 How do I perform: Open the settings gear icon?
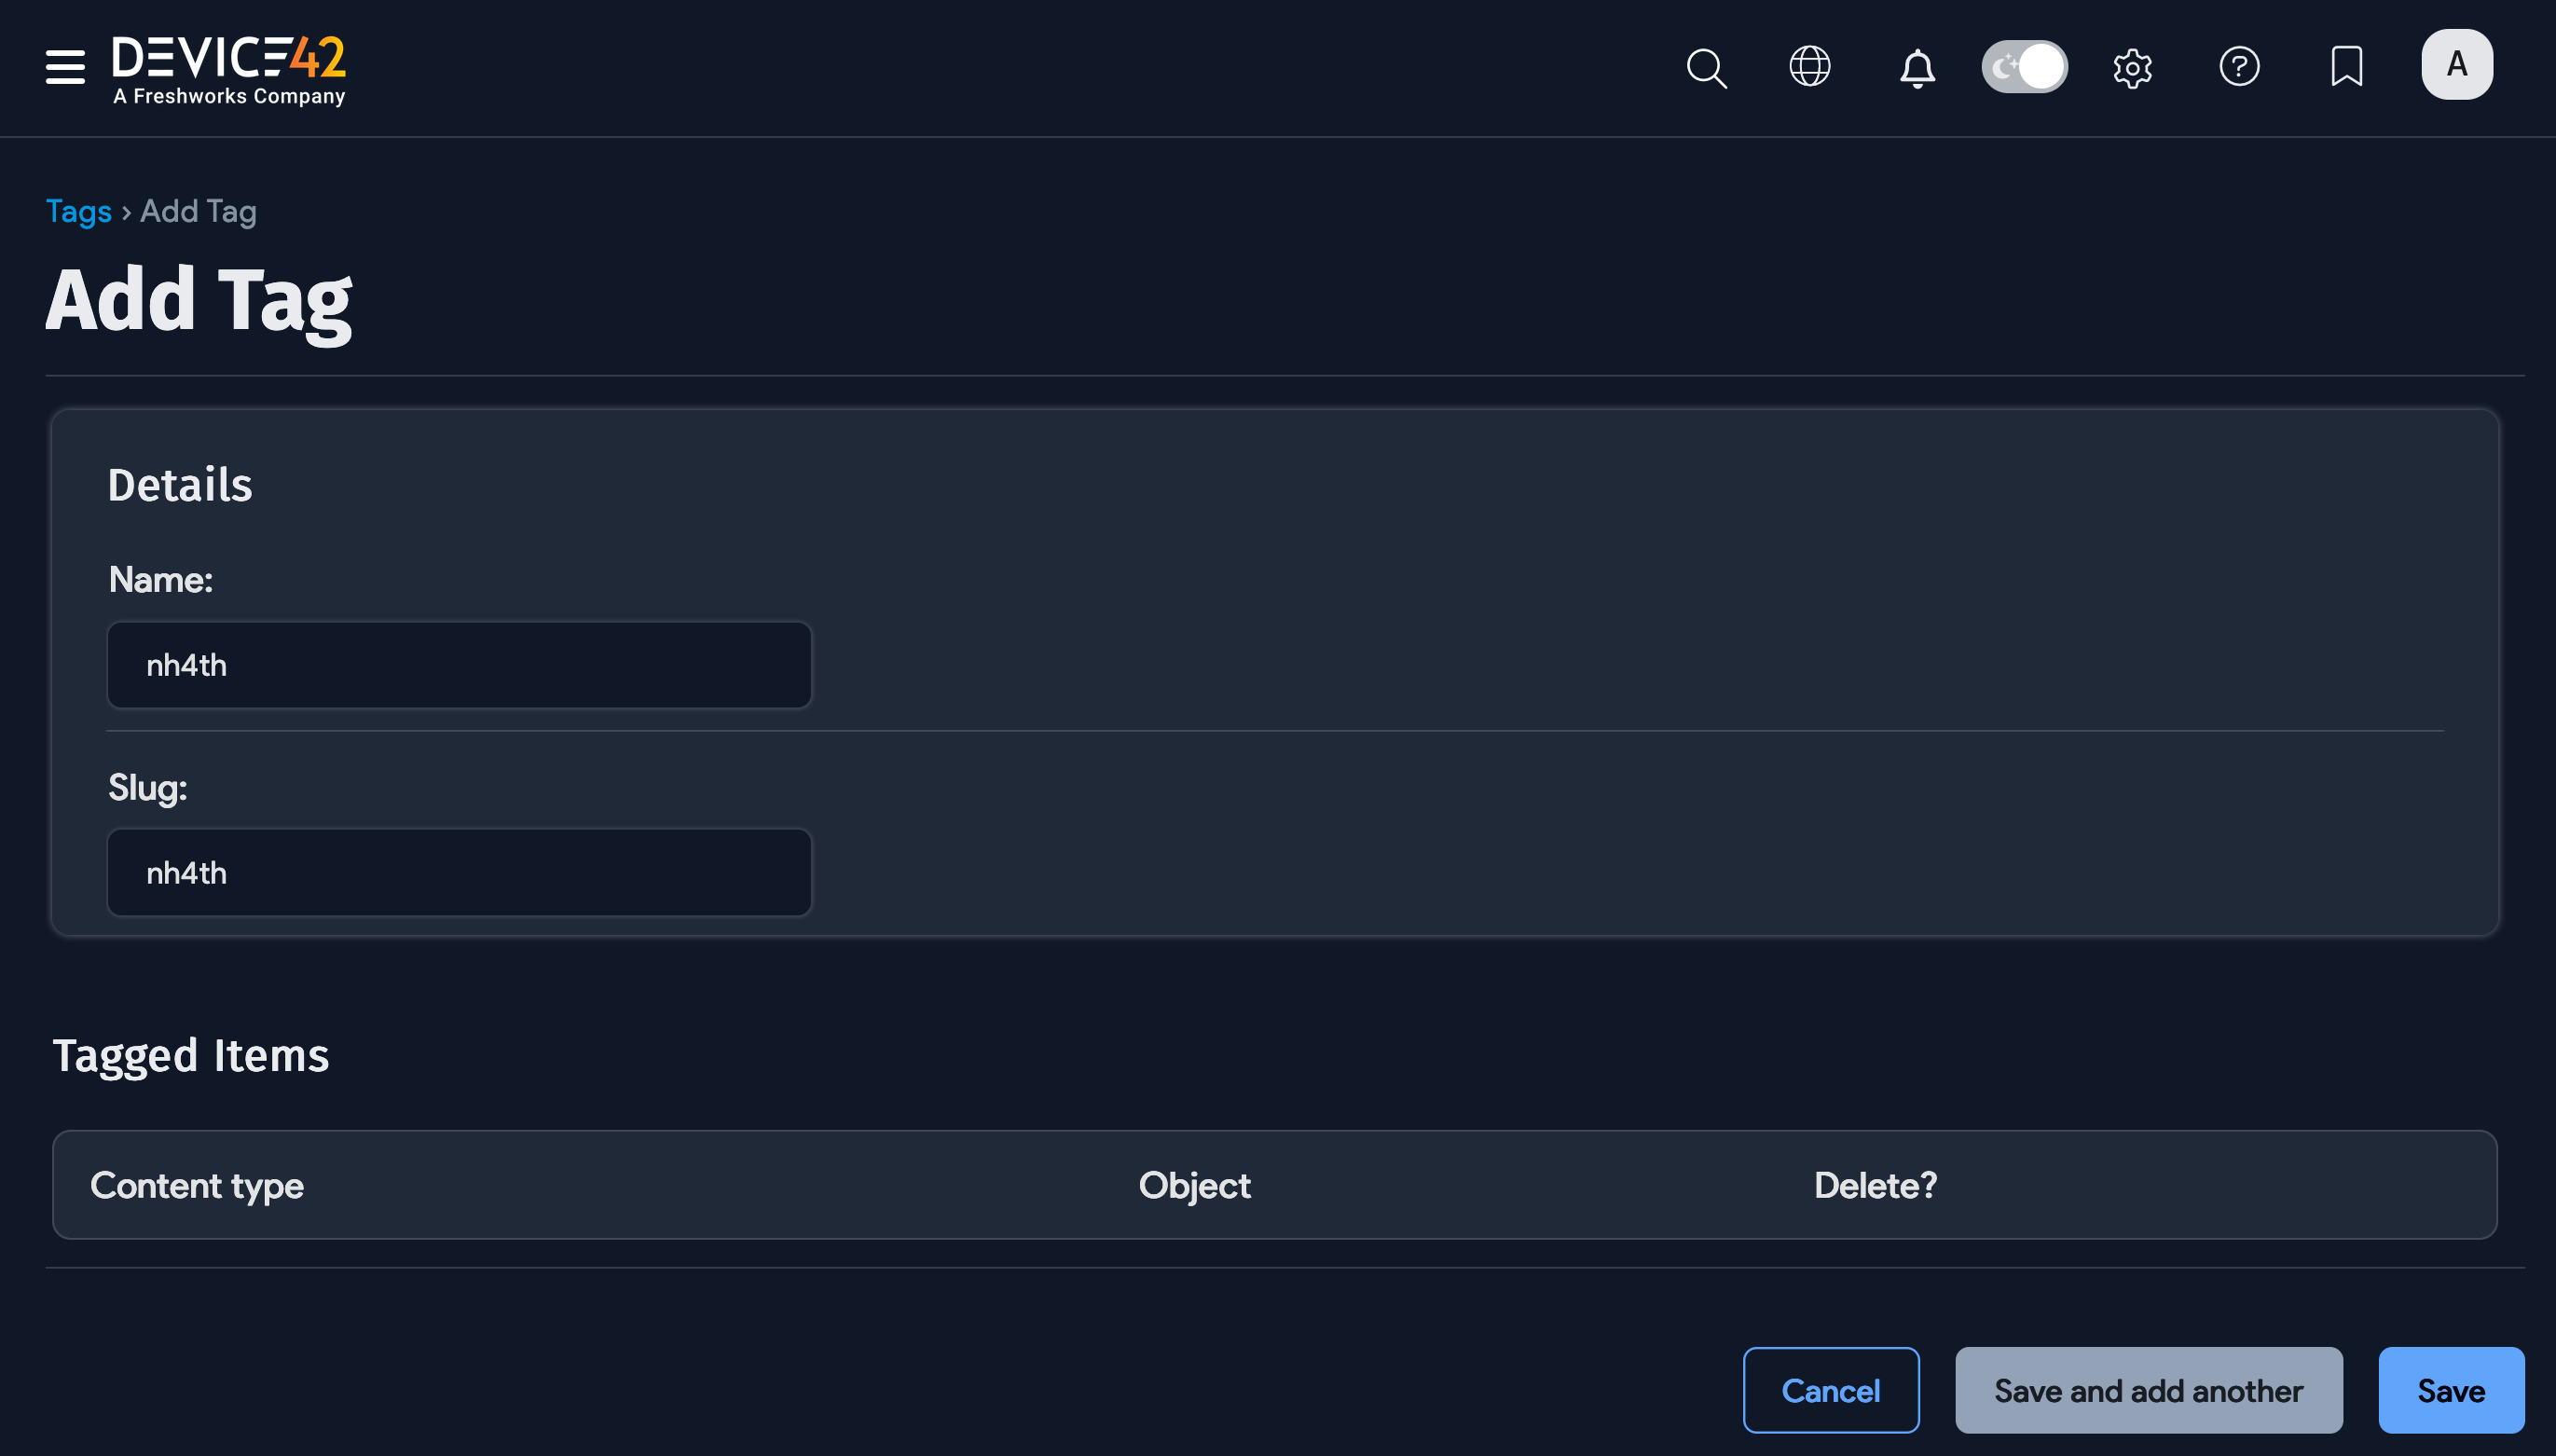coord(2133,67)
